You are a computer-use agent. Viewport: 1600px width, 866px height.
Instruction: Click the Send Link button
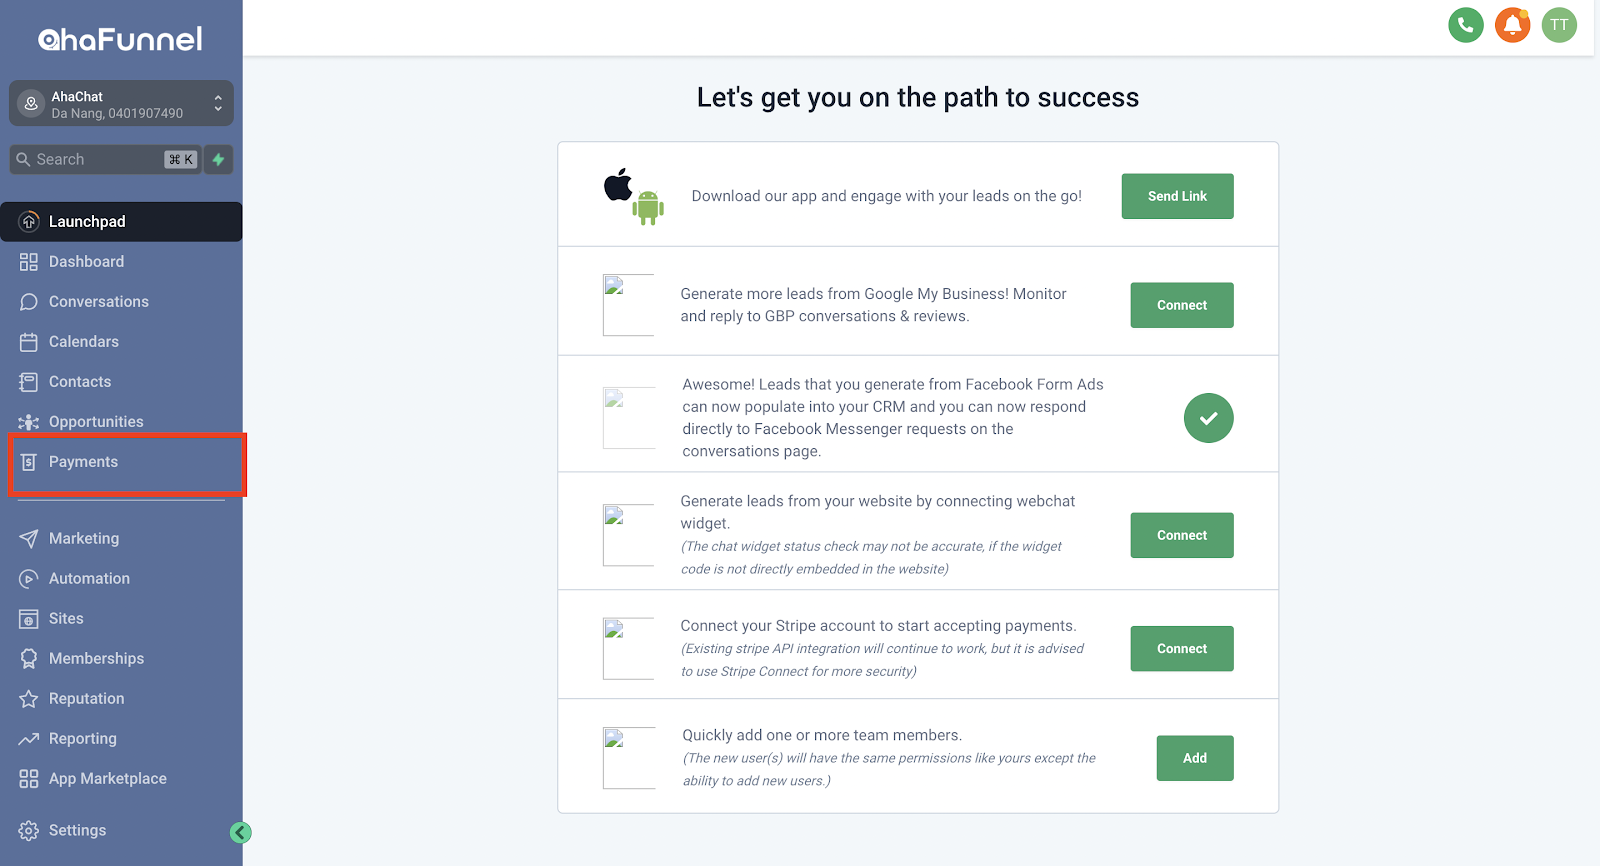point(1177,196)
